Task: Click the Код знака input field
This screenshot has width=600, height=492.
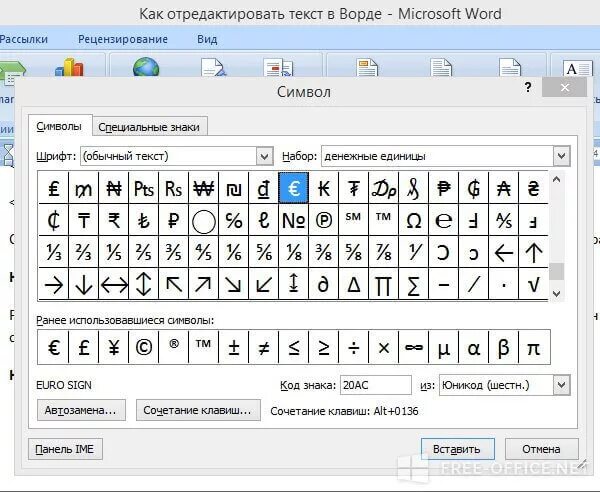Action: coord(375,385)
